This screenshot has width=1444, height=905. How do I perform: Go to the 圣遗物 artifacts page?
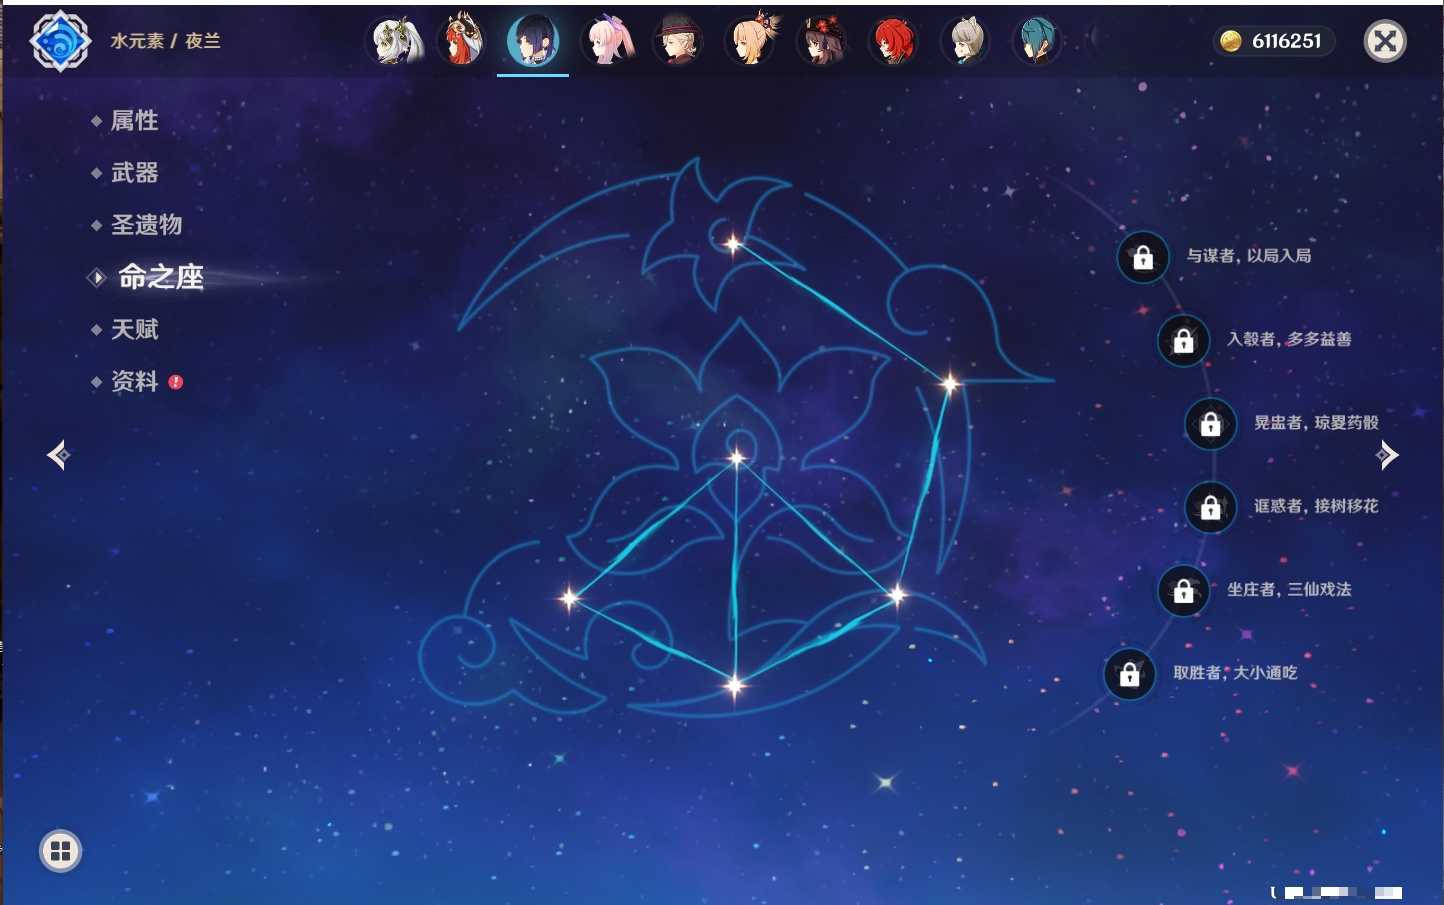146,225
